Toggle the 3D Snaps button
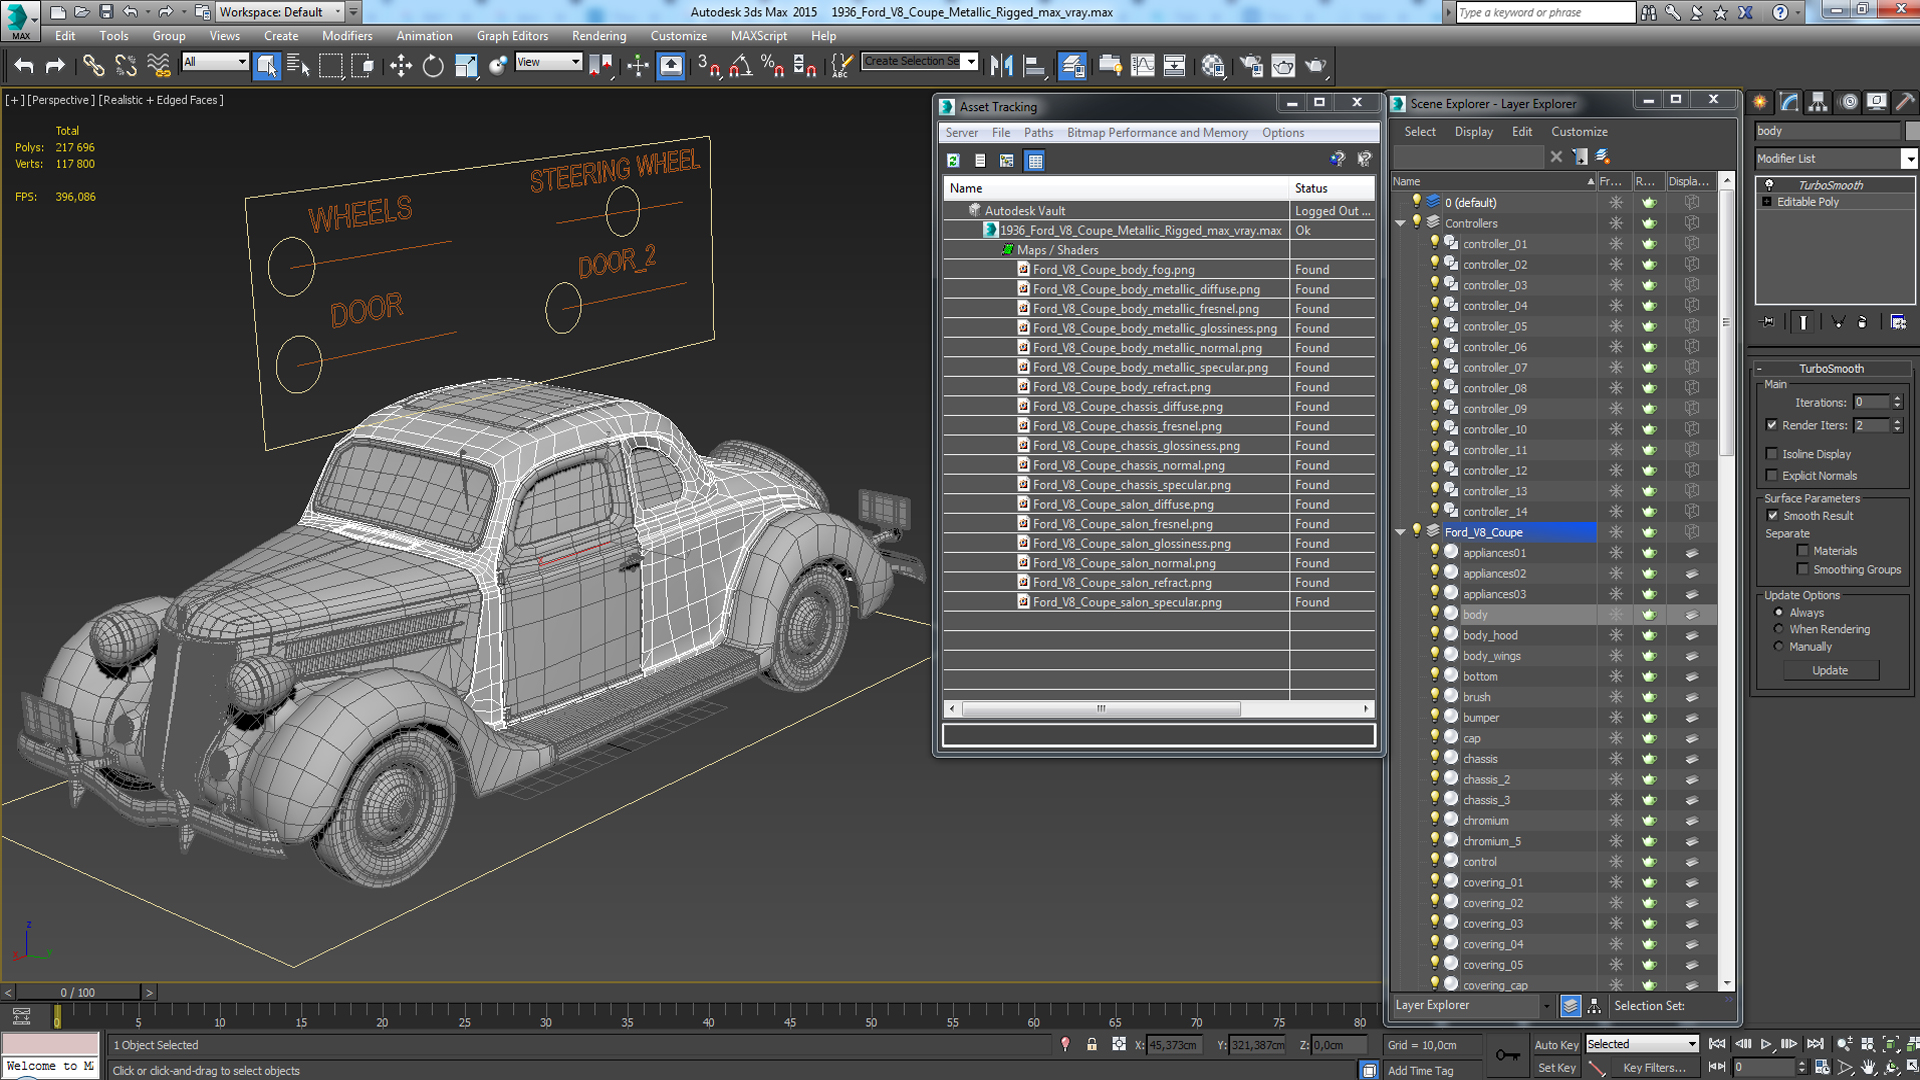The image size is (1920, 1080). pos(708,66)
